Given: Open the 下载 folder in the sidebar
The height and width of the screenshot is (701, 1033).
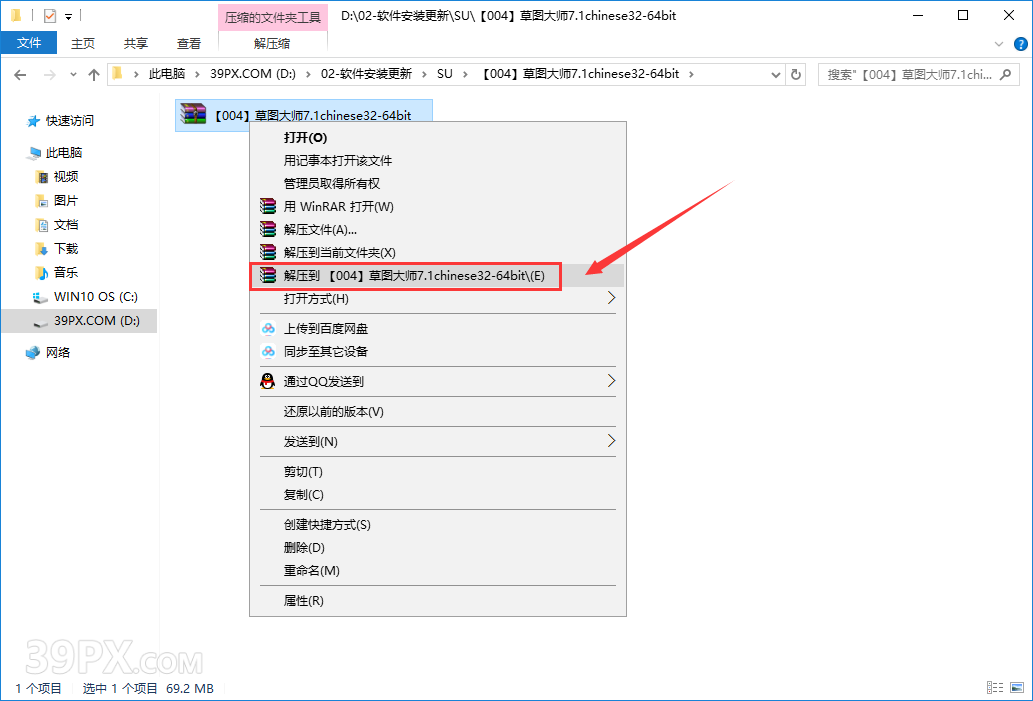Looking at the screenshot, I should pos(68,248).
